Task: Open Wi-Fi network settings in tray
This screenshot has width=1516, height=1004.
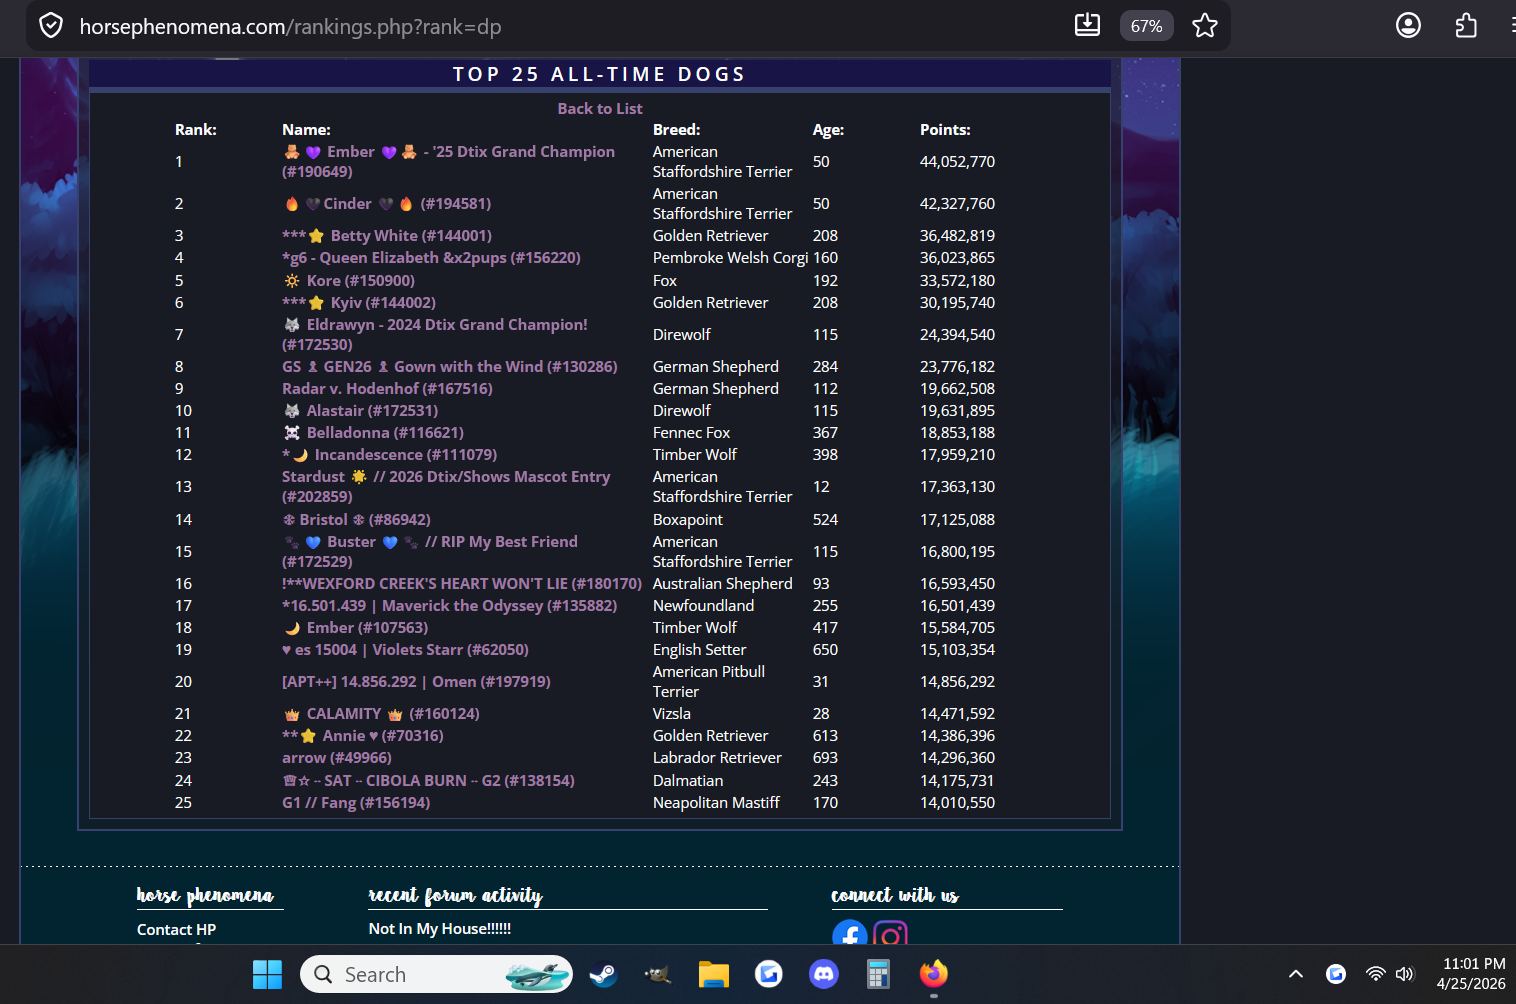Action: pyautogui.click(x=1376, y=974)
